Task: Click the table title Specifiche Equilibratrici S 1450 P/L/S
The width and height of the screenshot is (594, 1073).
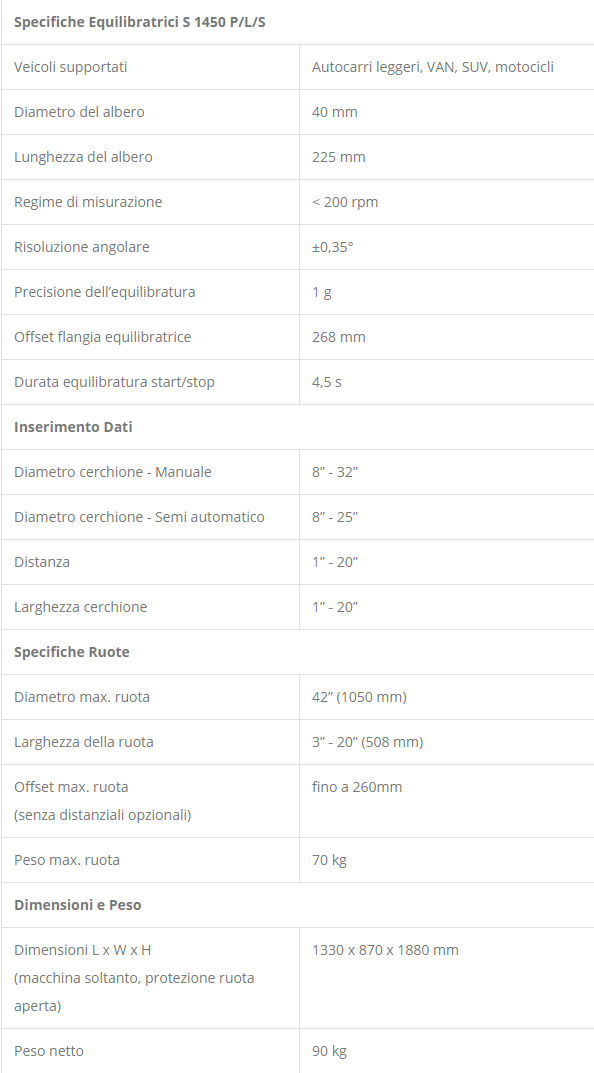Action: tap(140, 22)
